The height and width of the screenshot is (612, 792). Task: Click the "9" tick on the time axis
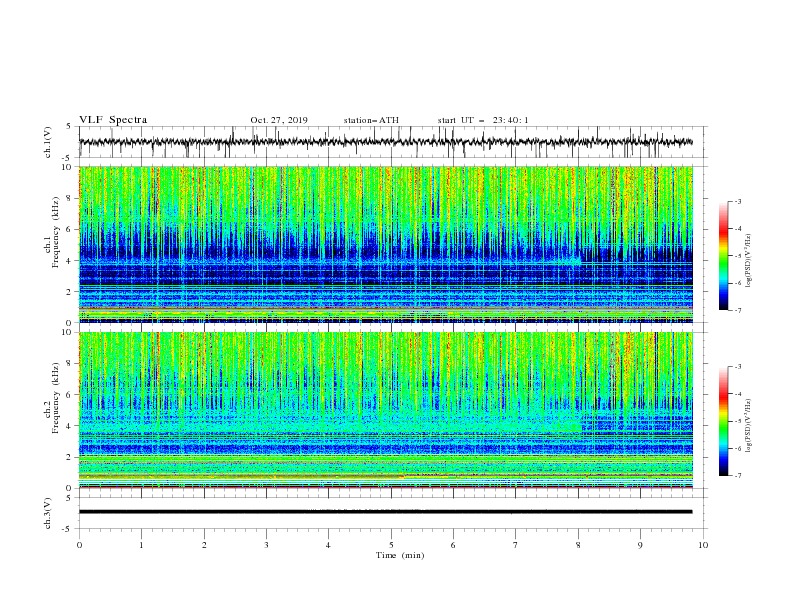(640, 545)
